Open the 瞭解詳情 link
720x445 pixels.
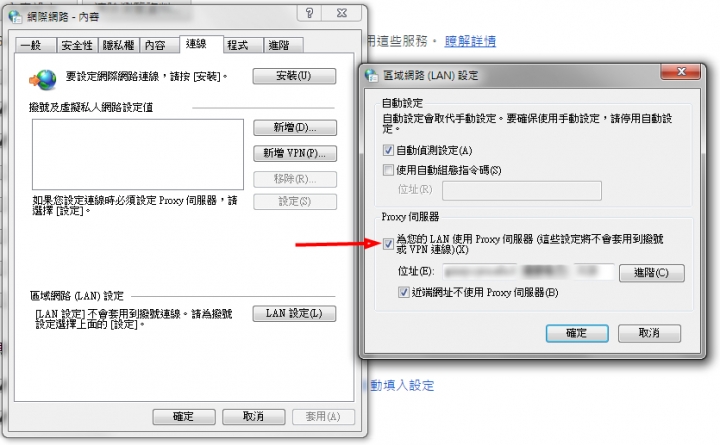click(x=470, y=41)
